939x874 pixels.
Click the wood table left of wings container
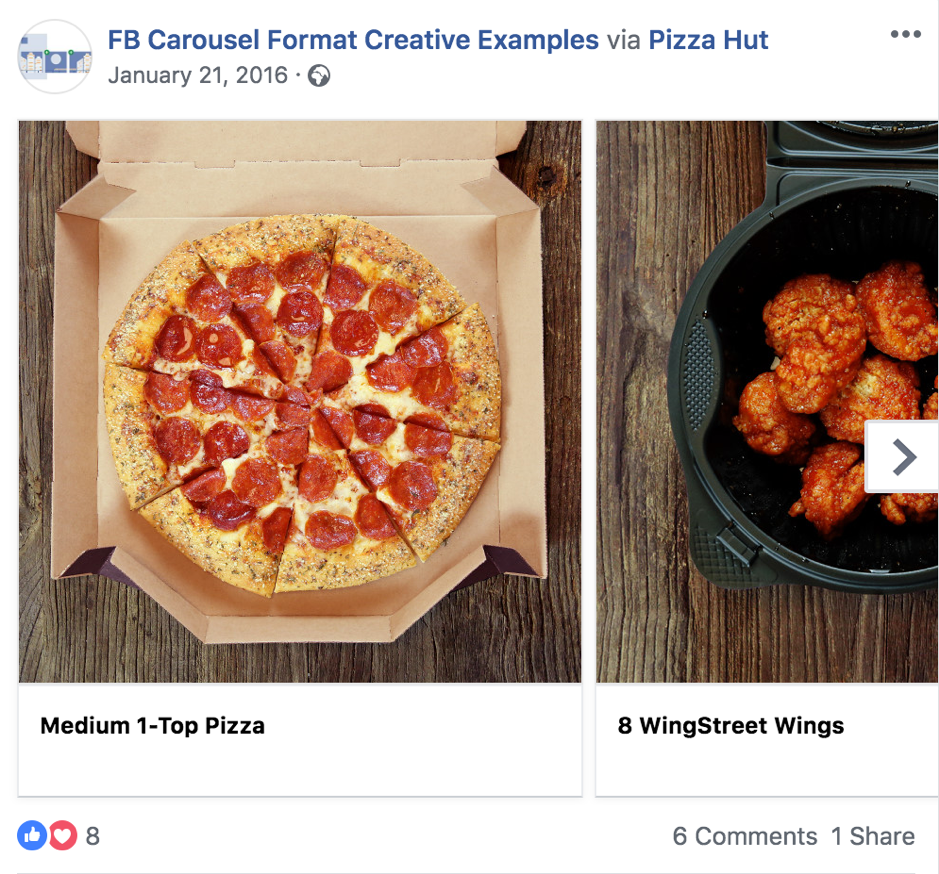(630, 400)
